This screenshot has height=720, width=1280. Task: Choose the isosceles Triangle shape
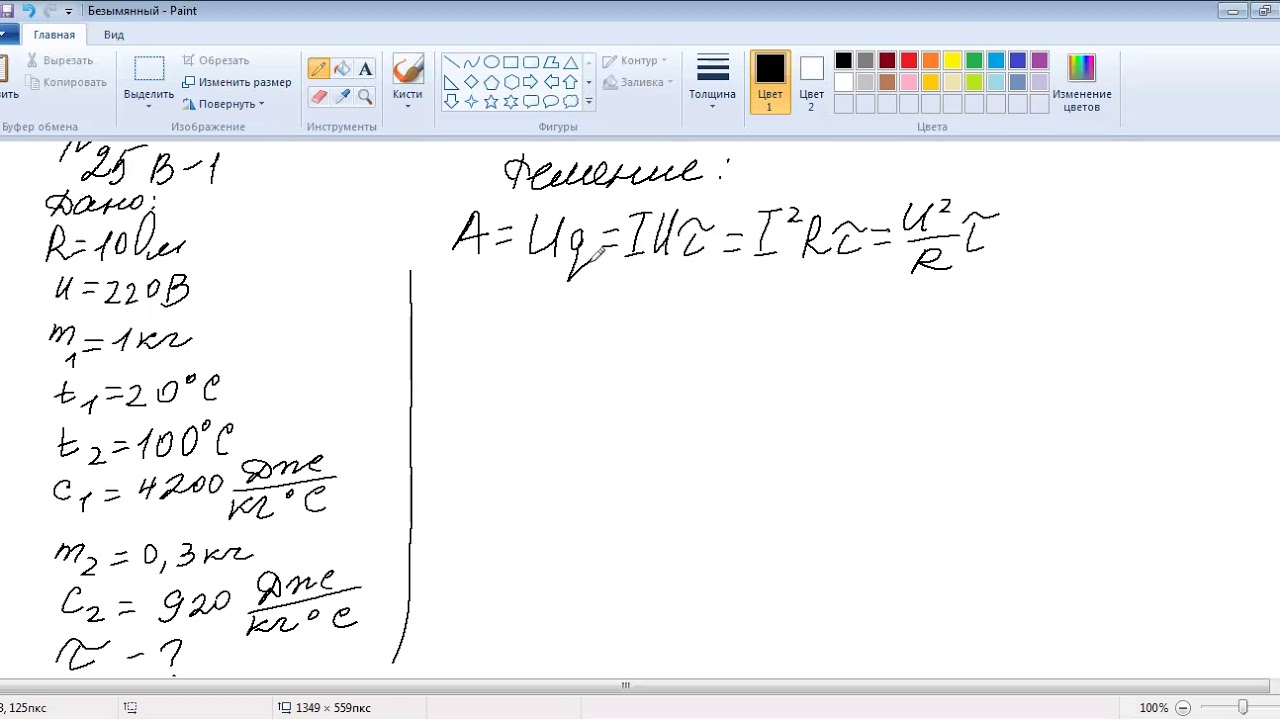(x=571, y=62)
